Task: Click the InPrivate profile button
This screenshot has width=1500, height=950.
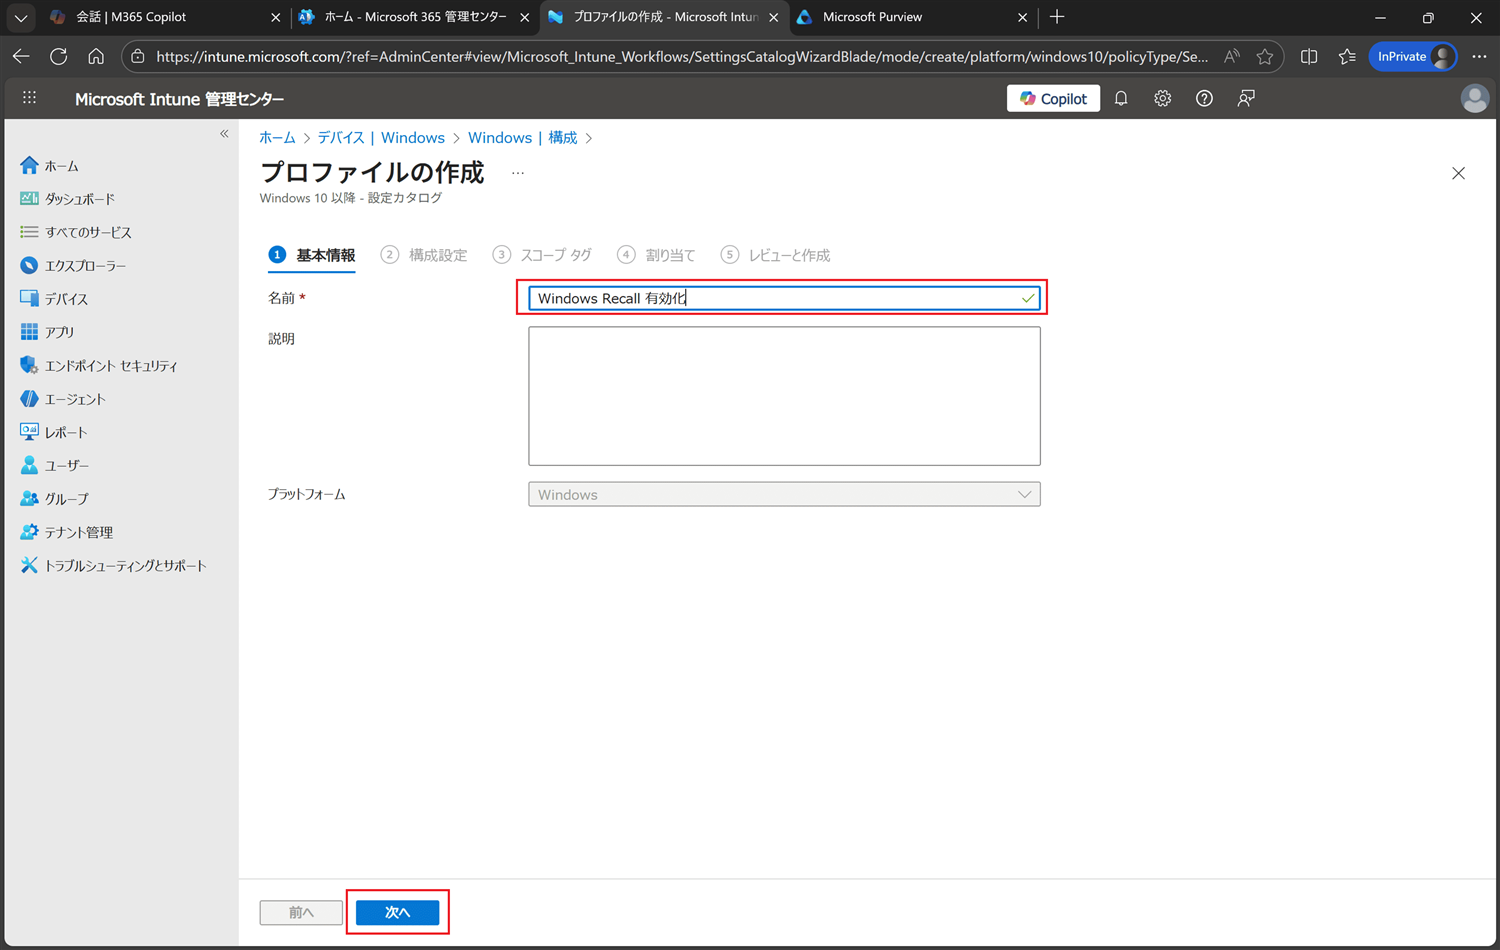Action: [1413, 57]
